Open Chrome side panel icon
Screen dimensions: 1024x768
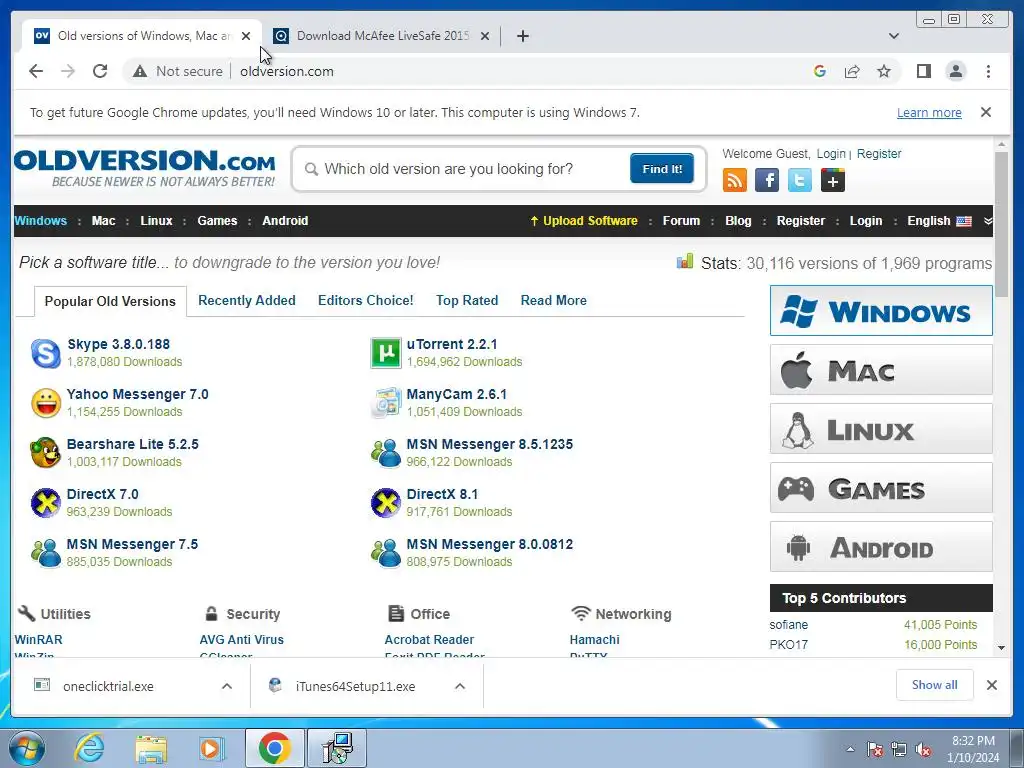(x=923, y=71)
